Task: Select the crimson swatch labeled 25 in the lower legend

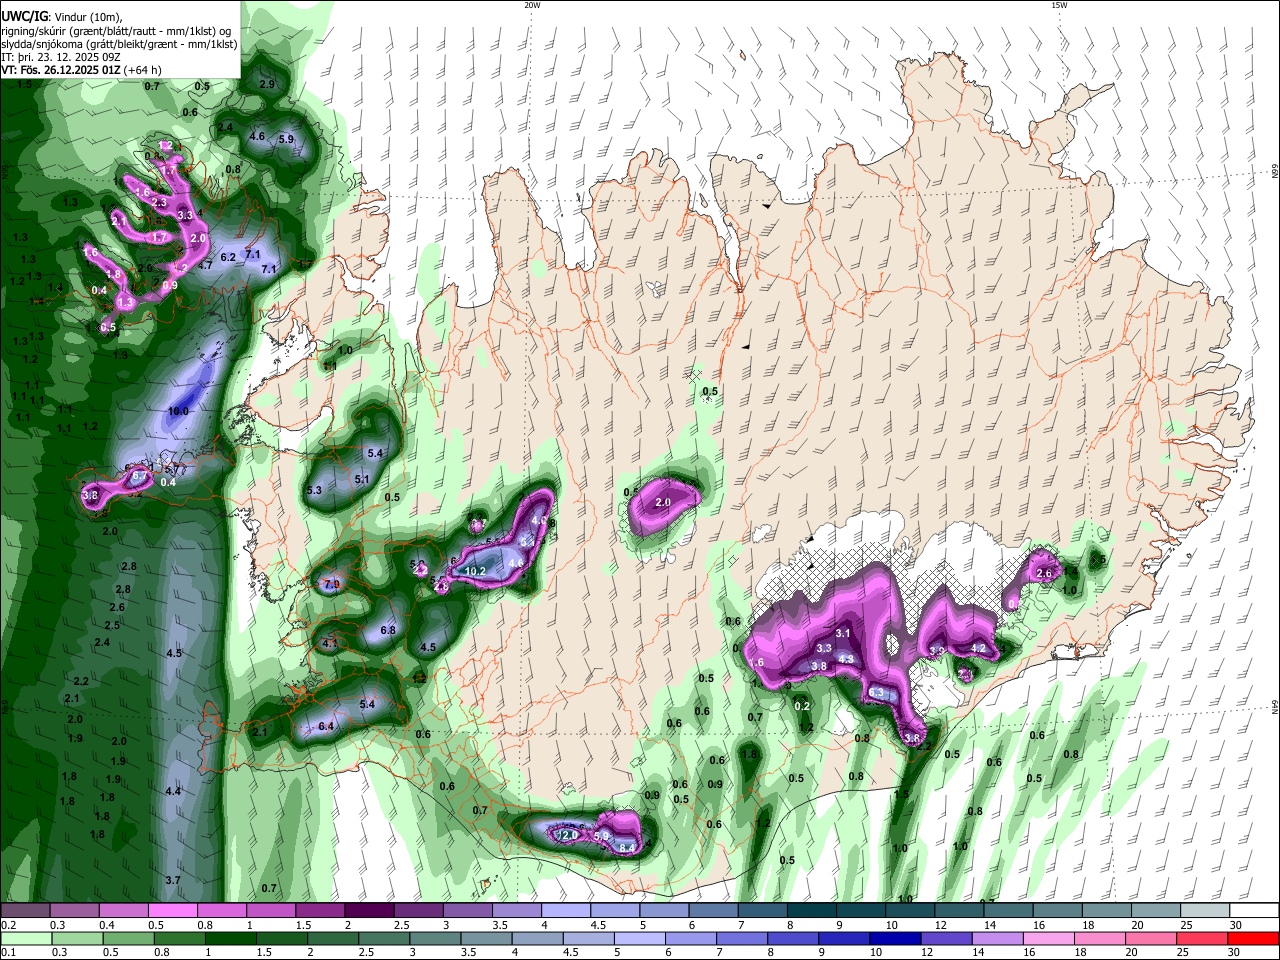Action: 1202,939
